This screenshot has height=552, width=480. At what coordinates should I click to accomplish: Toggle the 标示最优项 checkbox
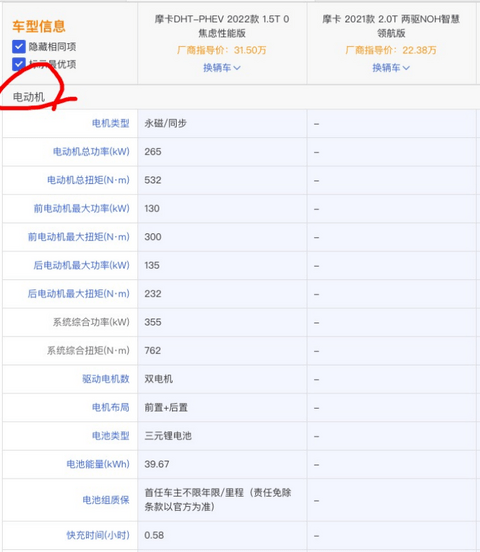click(19, 64)
